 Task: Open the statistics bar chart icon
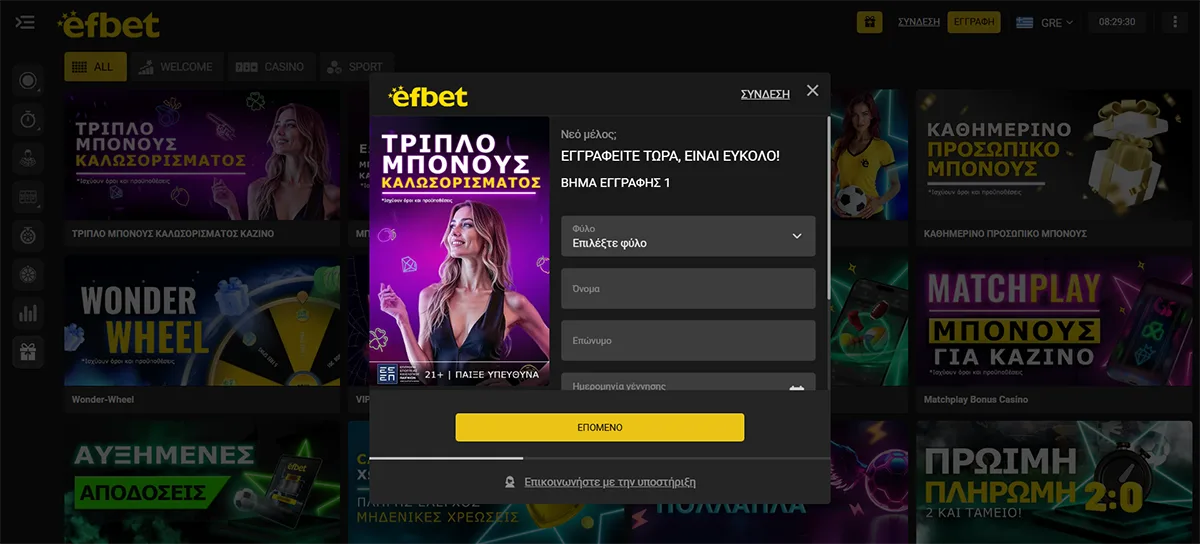(x=28, y=313)
